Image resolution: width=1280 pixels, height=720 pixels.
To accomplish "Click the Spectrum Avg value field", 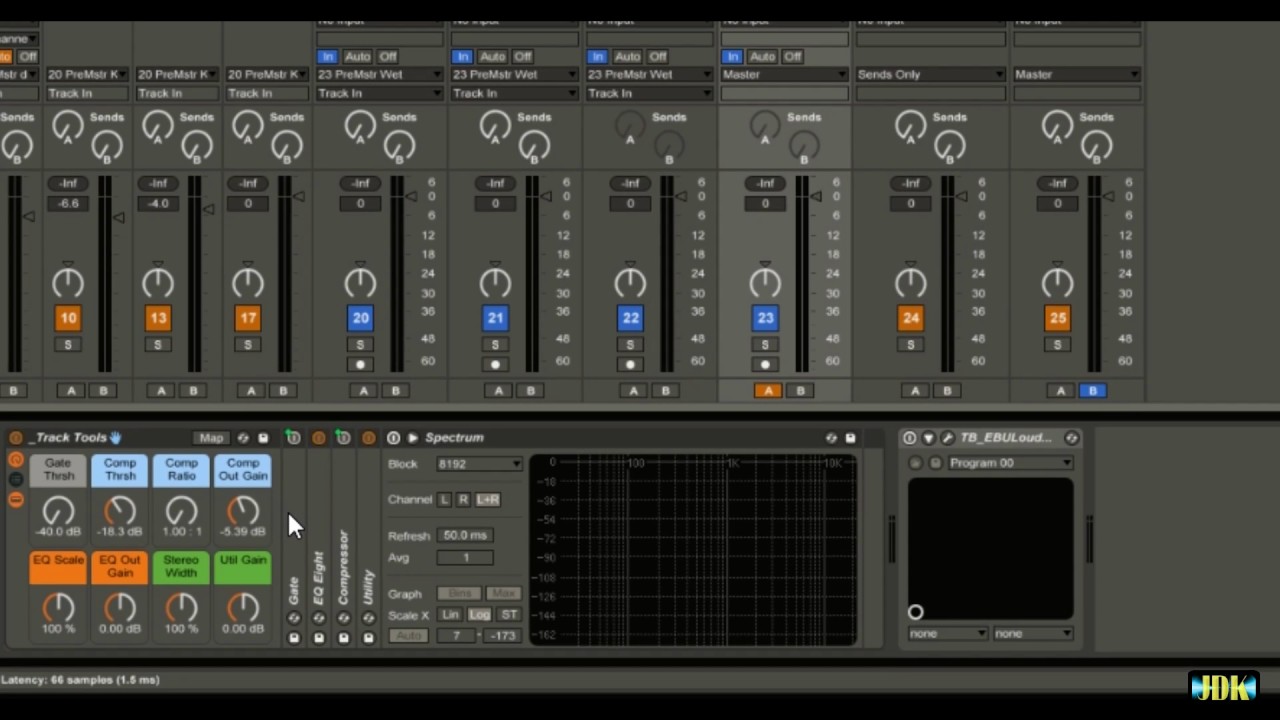I will [x=465, y=558].
